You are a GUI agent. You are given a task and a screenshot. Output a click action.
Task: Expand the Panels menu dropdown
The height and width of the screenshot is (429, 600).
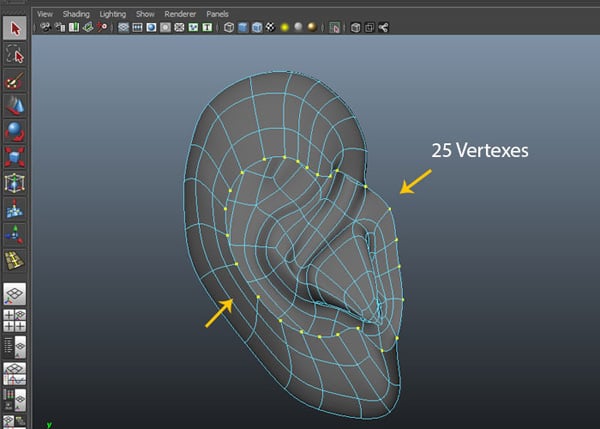click(218, 15)
